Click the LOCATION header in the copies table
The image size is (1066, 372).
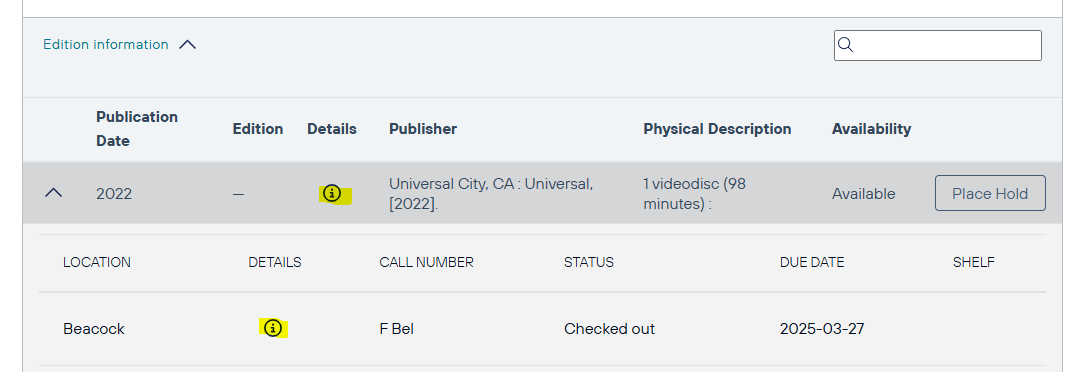tap(97, 263)
